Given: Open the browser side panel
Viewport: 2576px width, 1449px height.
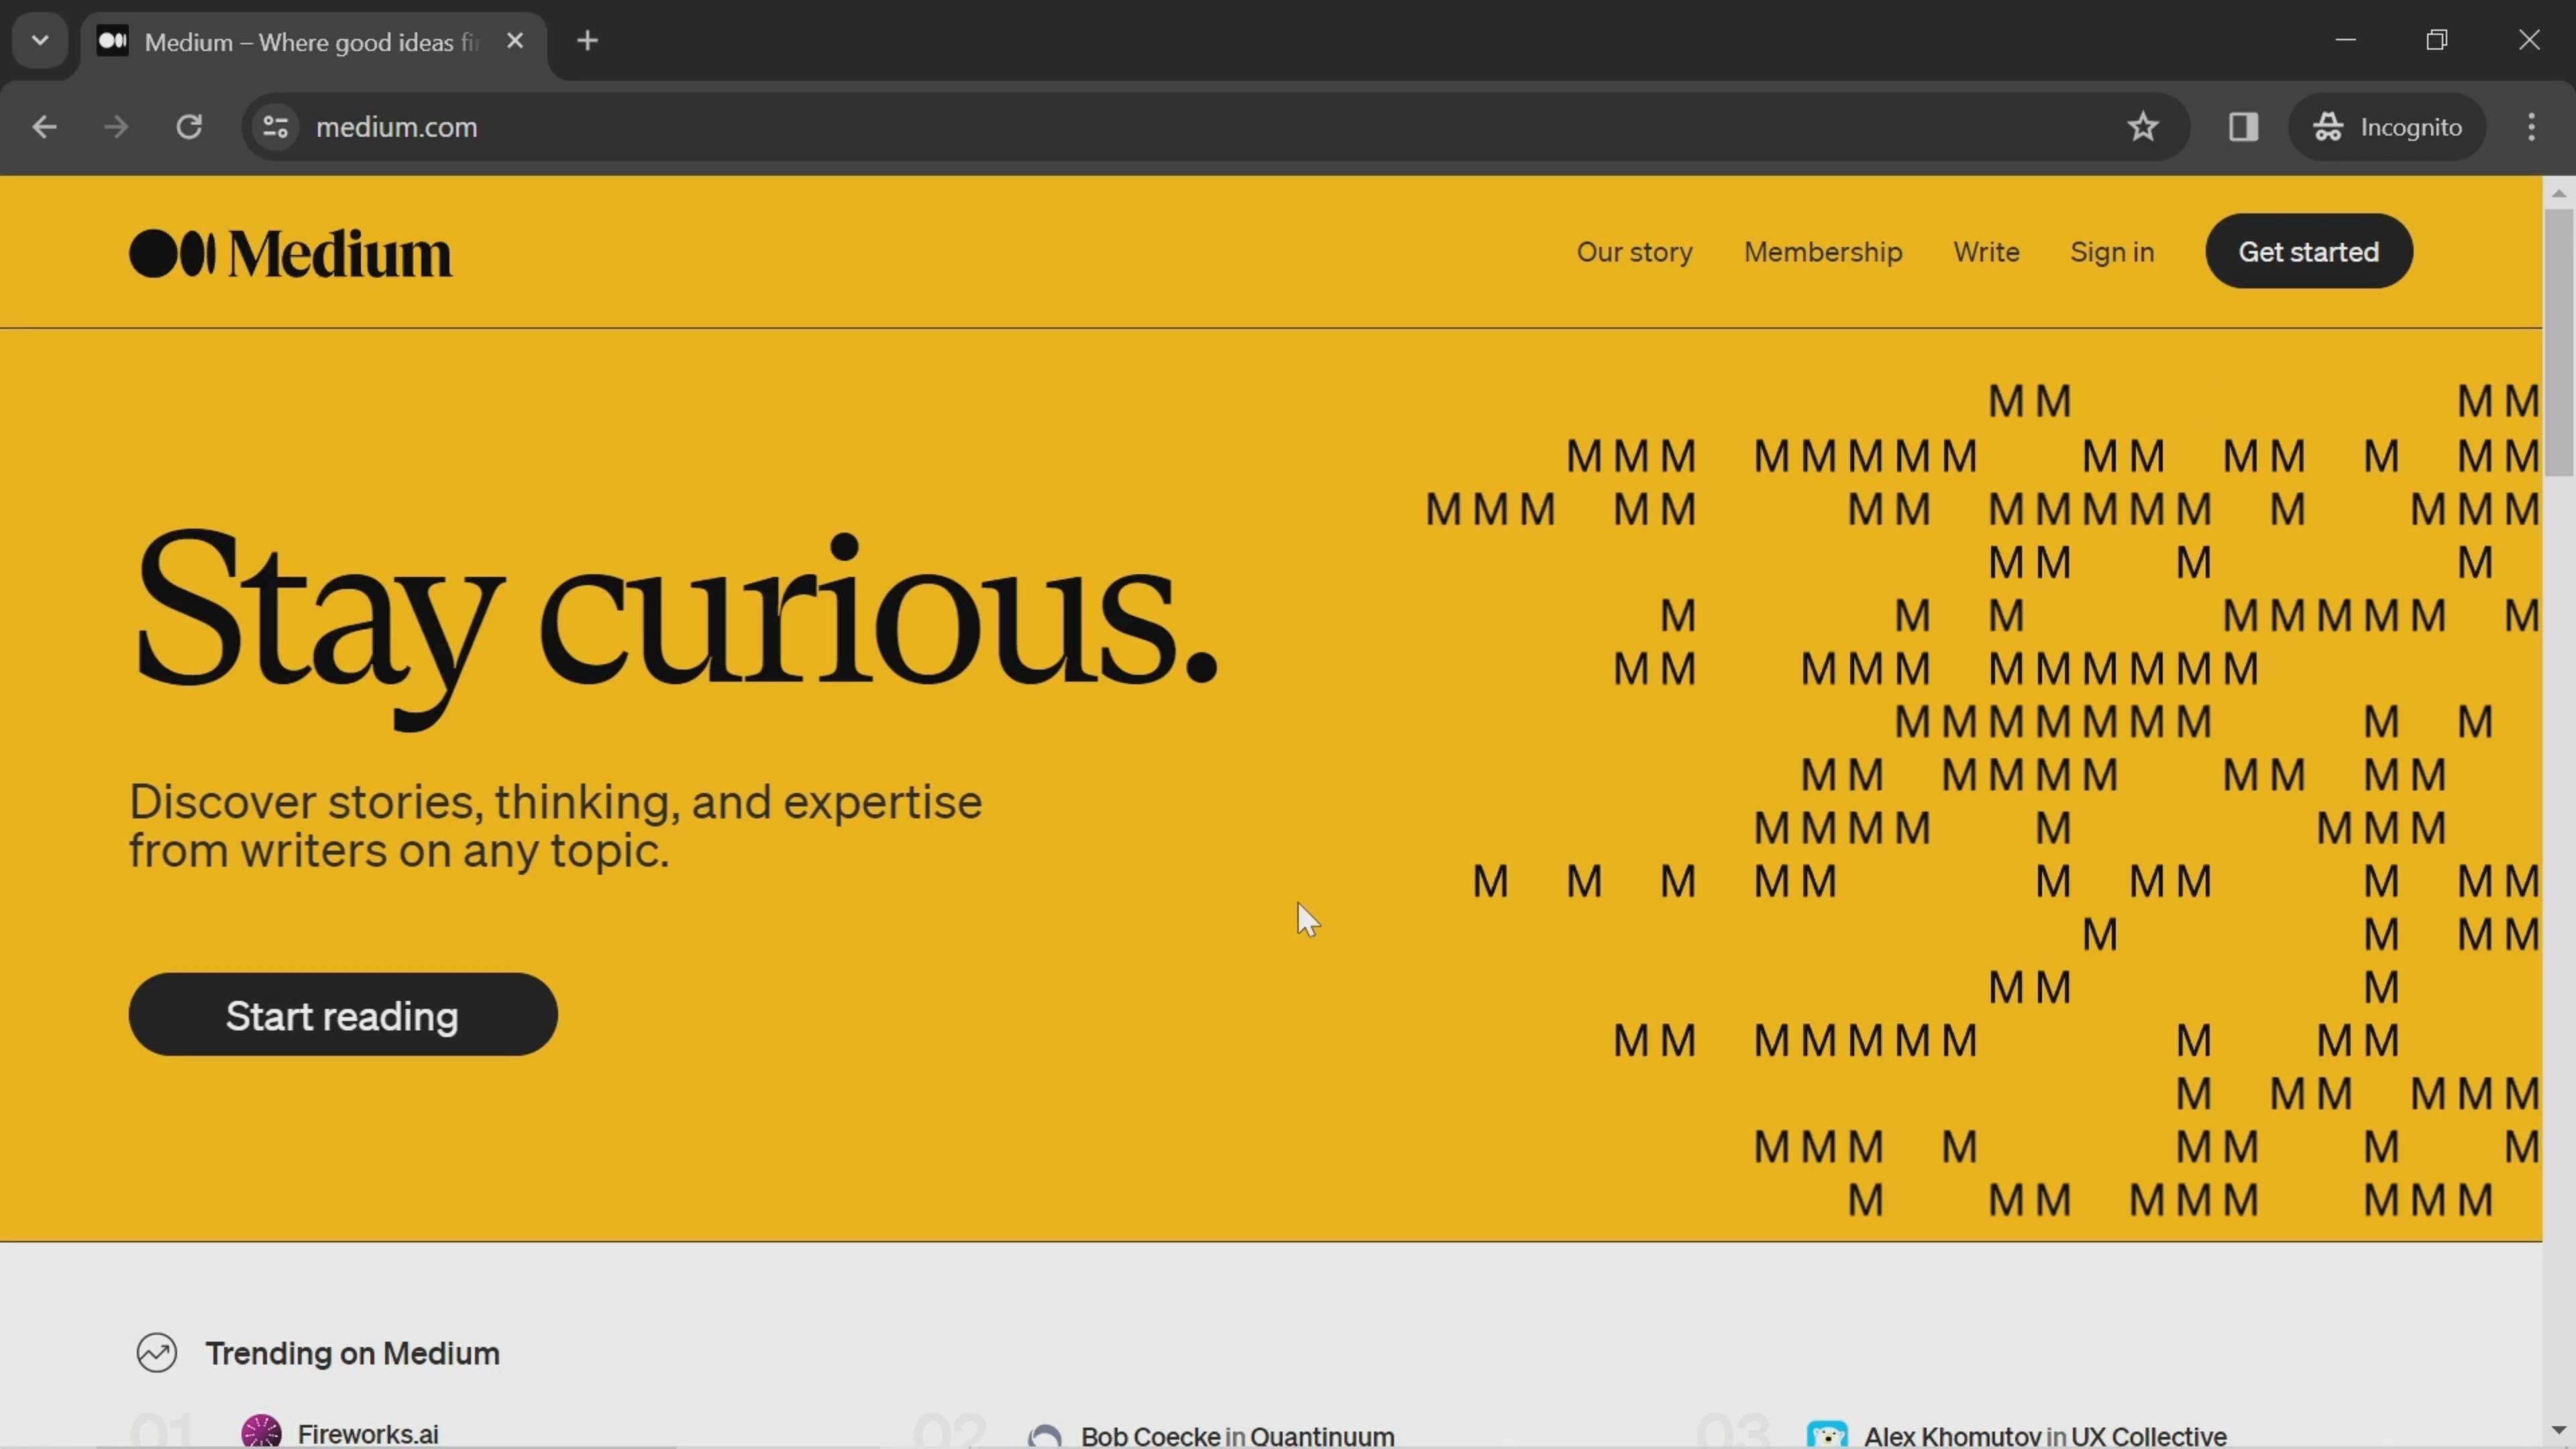Looking at the screenshot, I should 2243,127.
